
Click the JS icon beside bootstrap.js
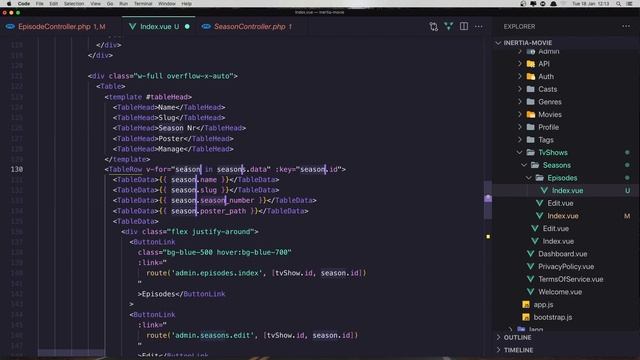pyautogui.click(x=526, y=317)
